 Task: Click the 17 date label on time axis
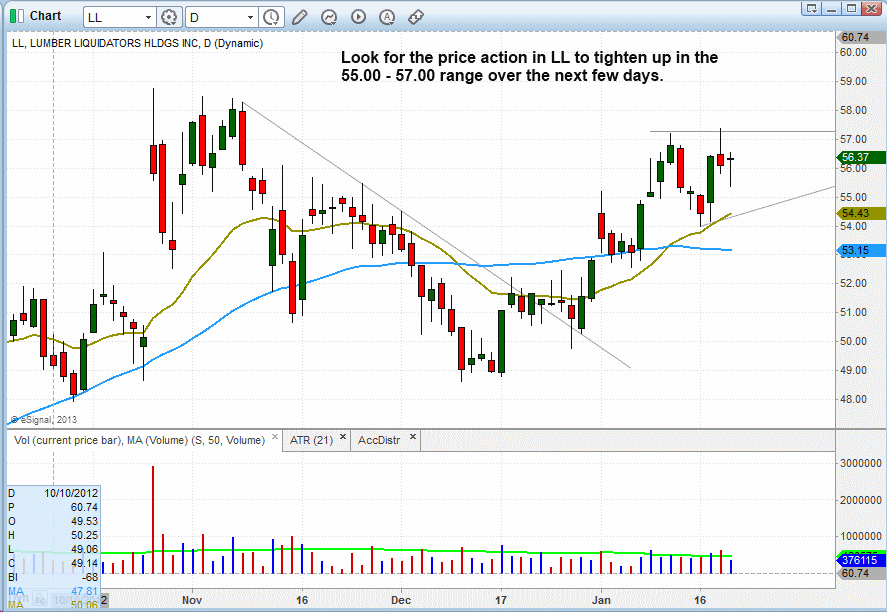pos(501,600)
